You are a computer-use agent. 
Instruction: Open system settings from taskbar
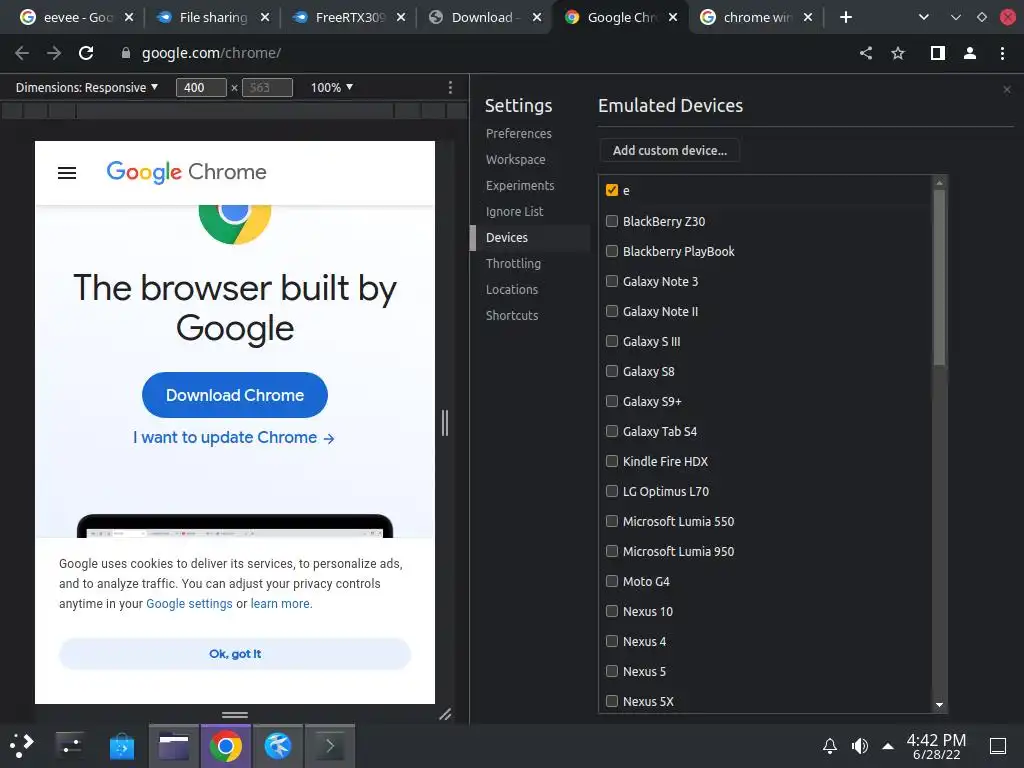coord(69,746)
